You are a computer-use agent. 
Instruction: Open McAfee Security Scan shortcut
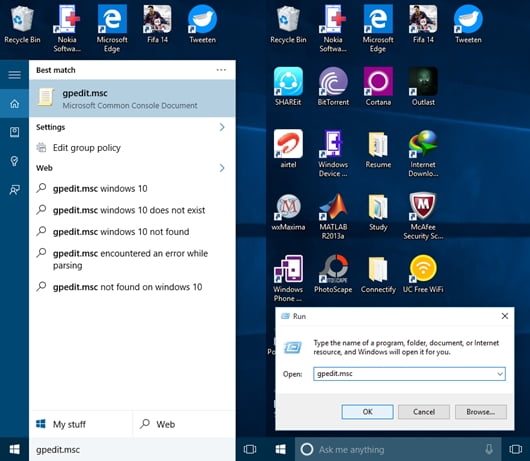click(x=423, y=216)
